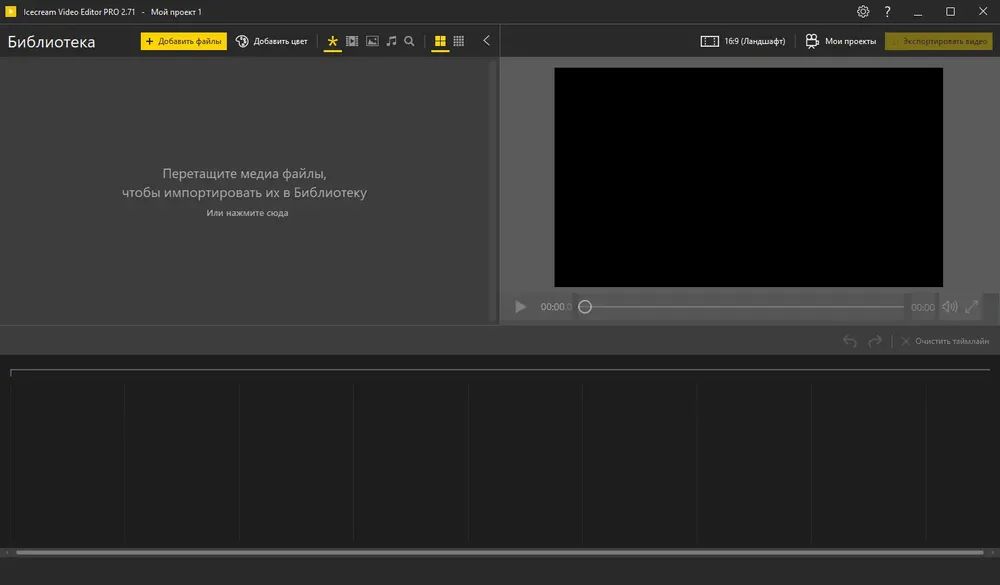Click the preview seek slider handle

[x=585, y=307]
